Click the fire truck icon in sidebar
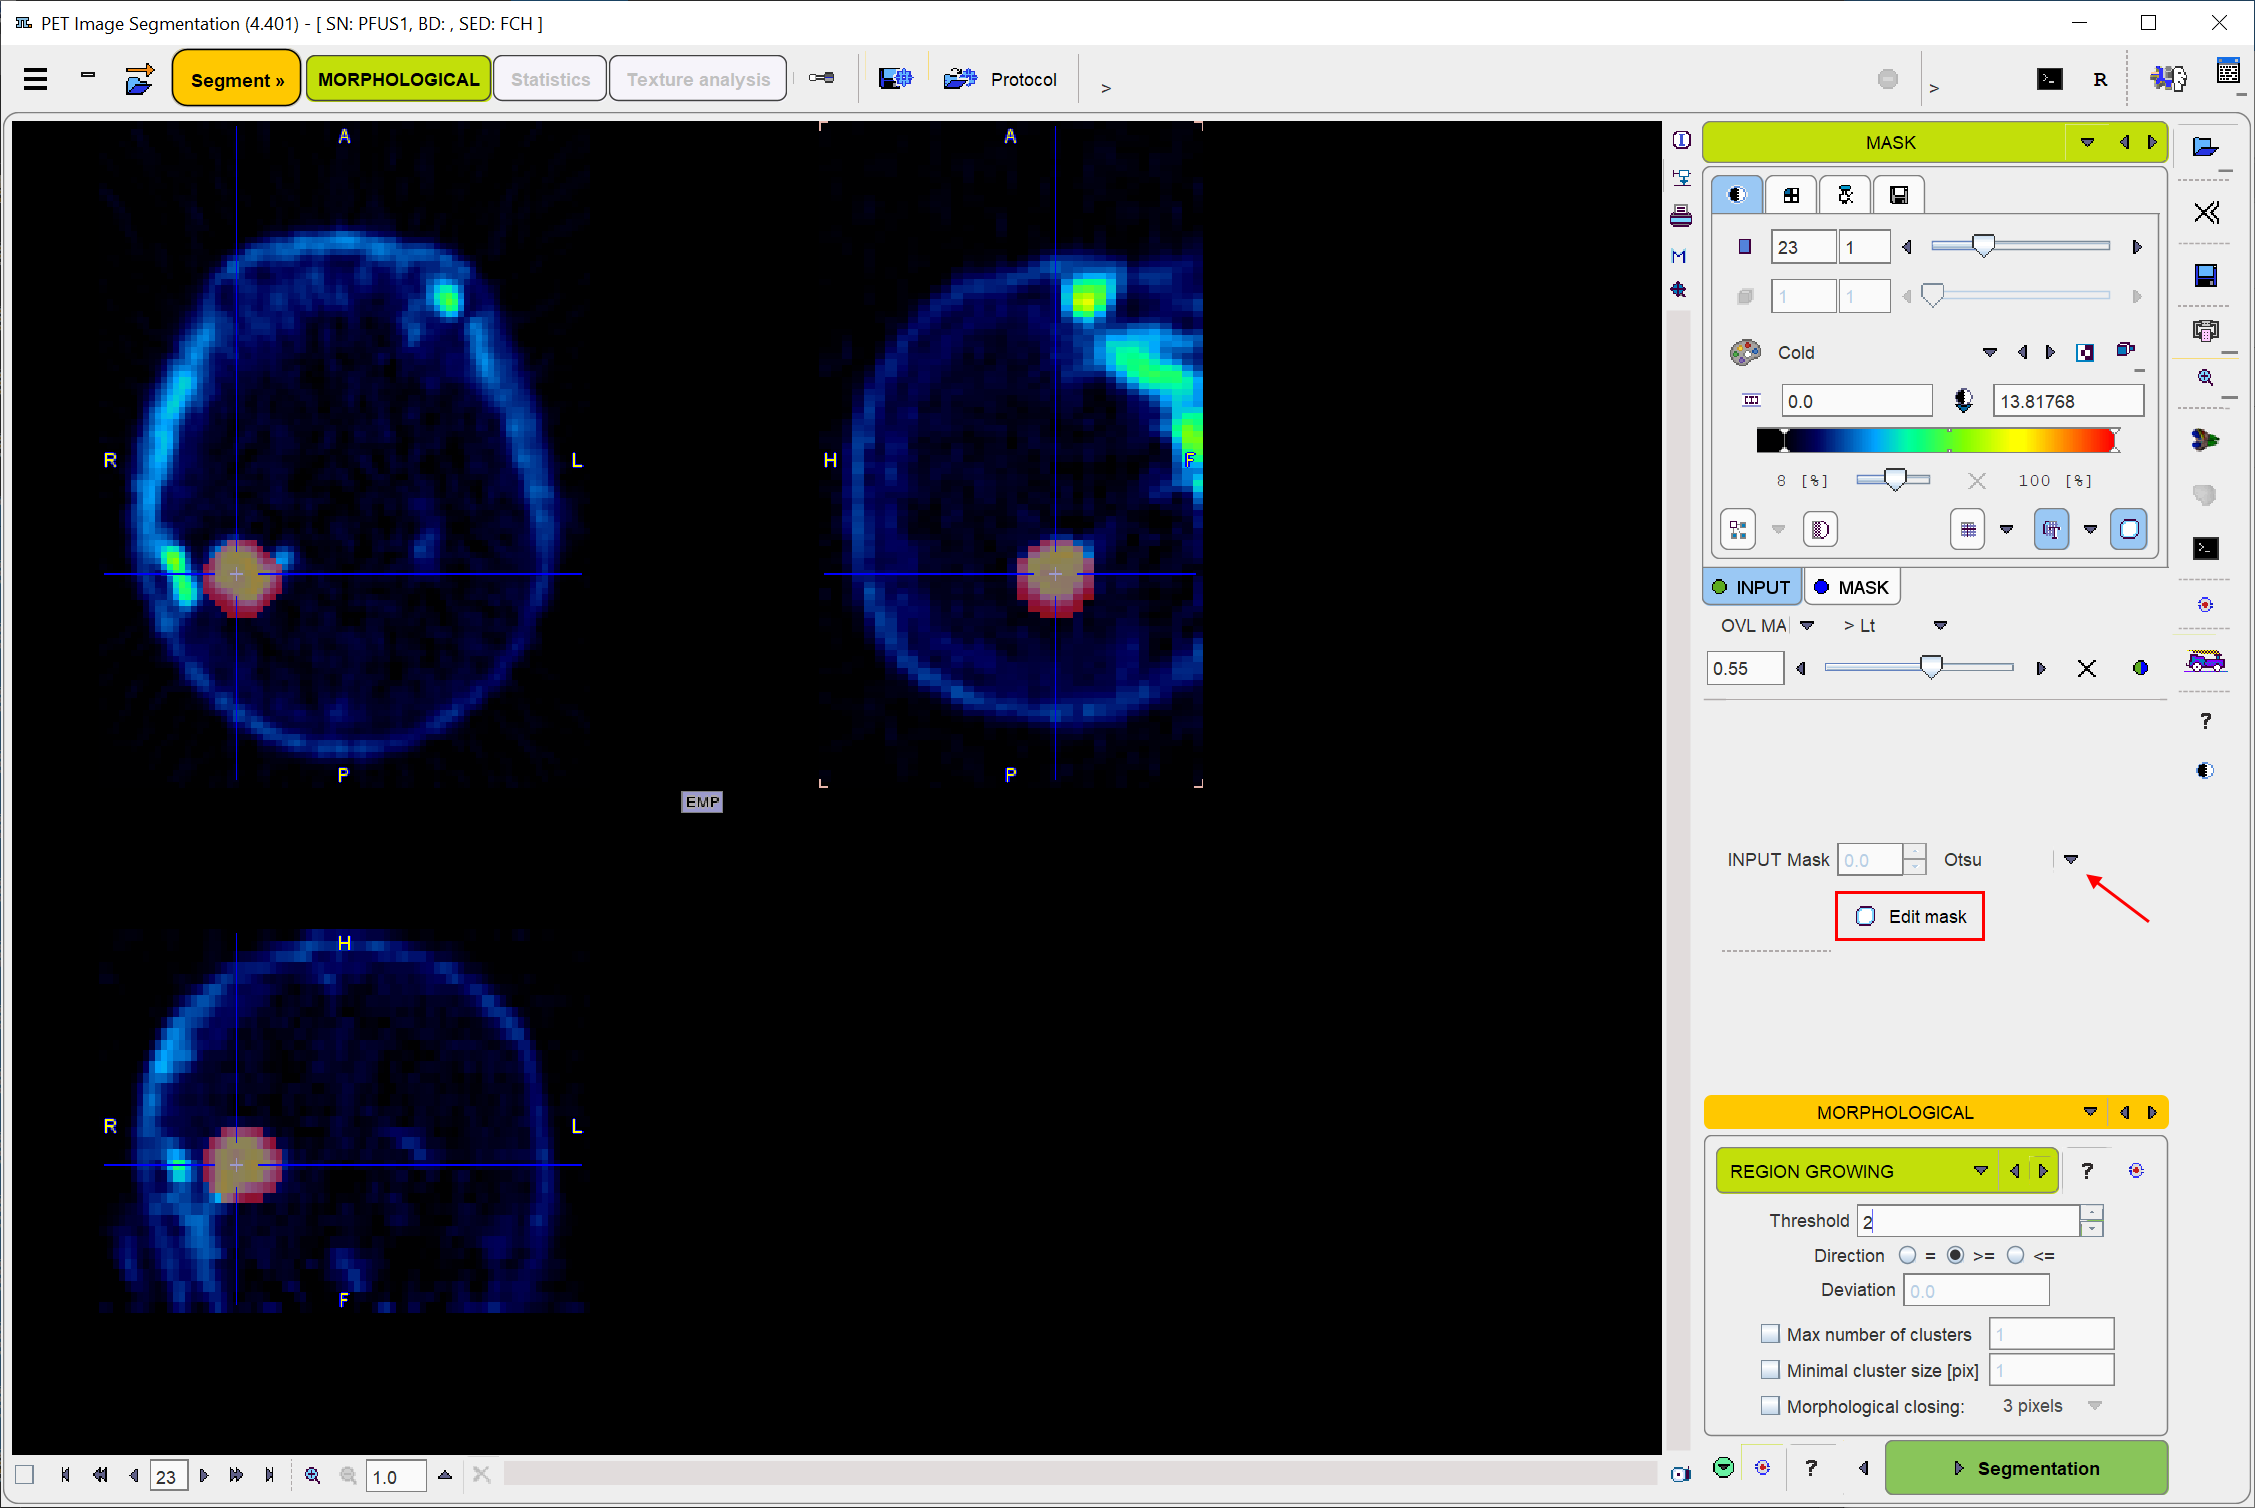 [x=2205, y=661]
